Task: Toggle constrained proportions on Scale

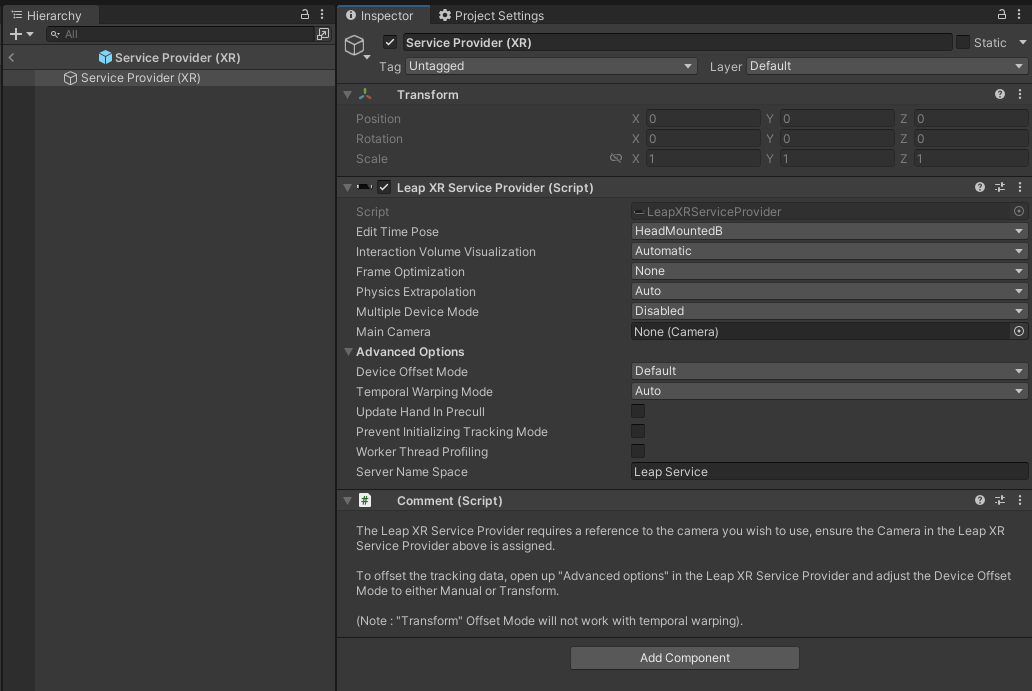Action: coord(616,158)
